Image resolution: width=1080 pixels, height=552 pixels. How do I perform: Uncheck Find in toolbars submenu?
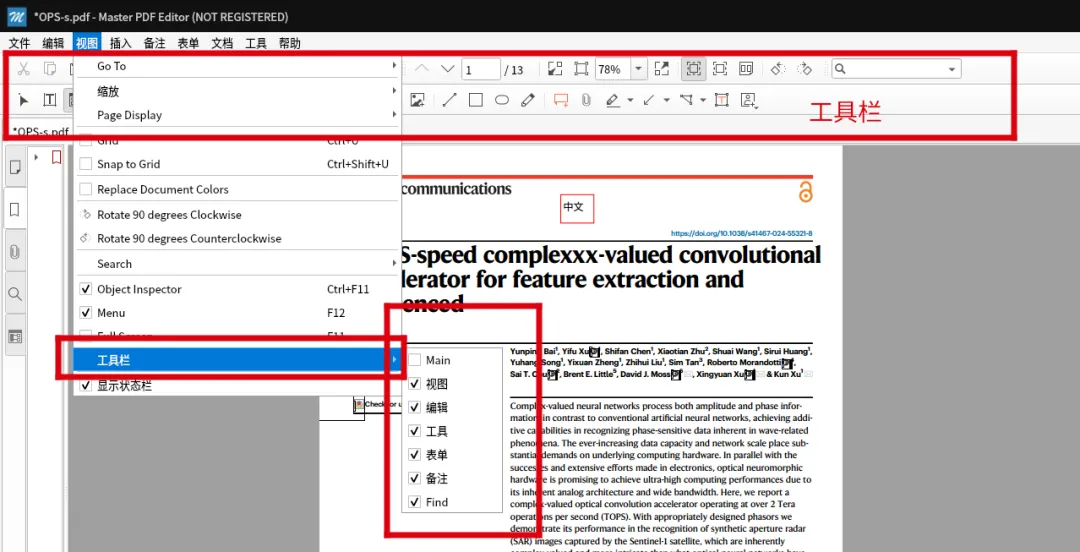(414, 502)
